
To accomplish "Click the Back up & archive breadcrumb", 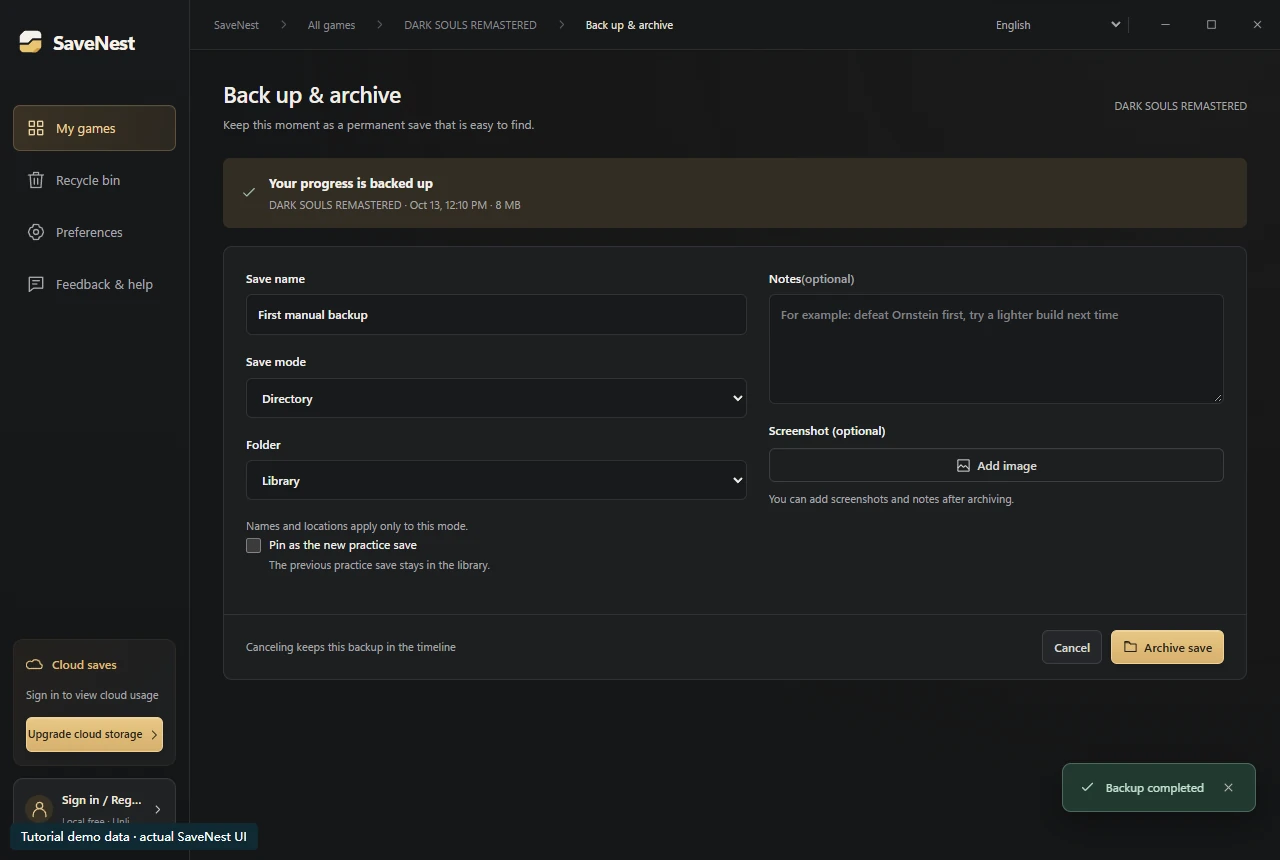I will coord(629,25).
